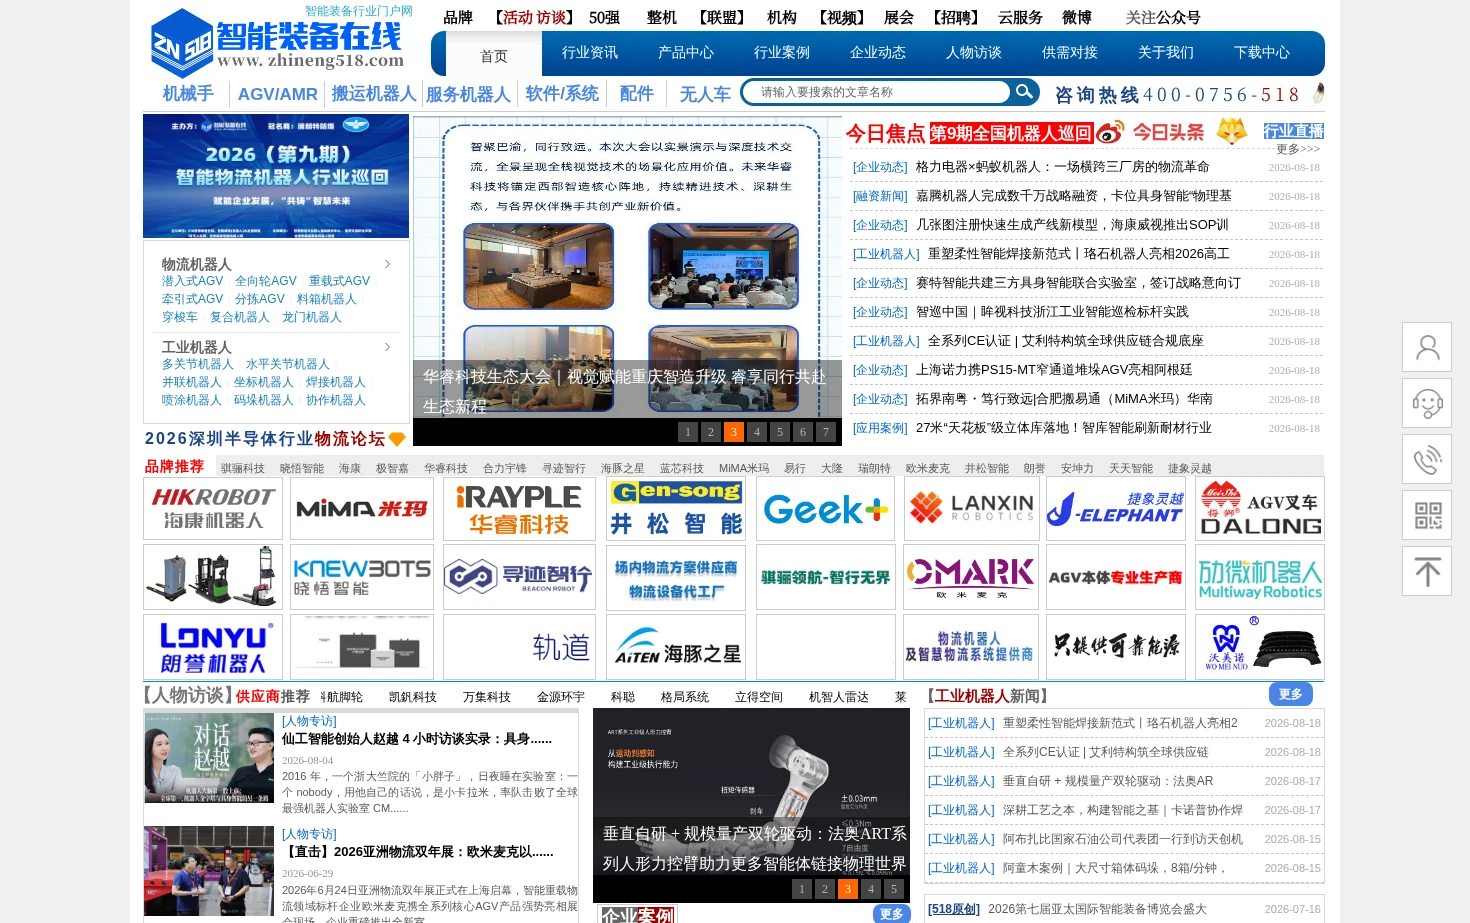Open the iRAYPLE 华睿科技 brand logo
This screenshot has height=923, width=1470.
pyautogui.click(x=519, y=508)
